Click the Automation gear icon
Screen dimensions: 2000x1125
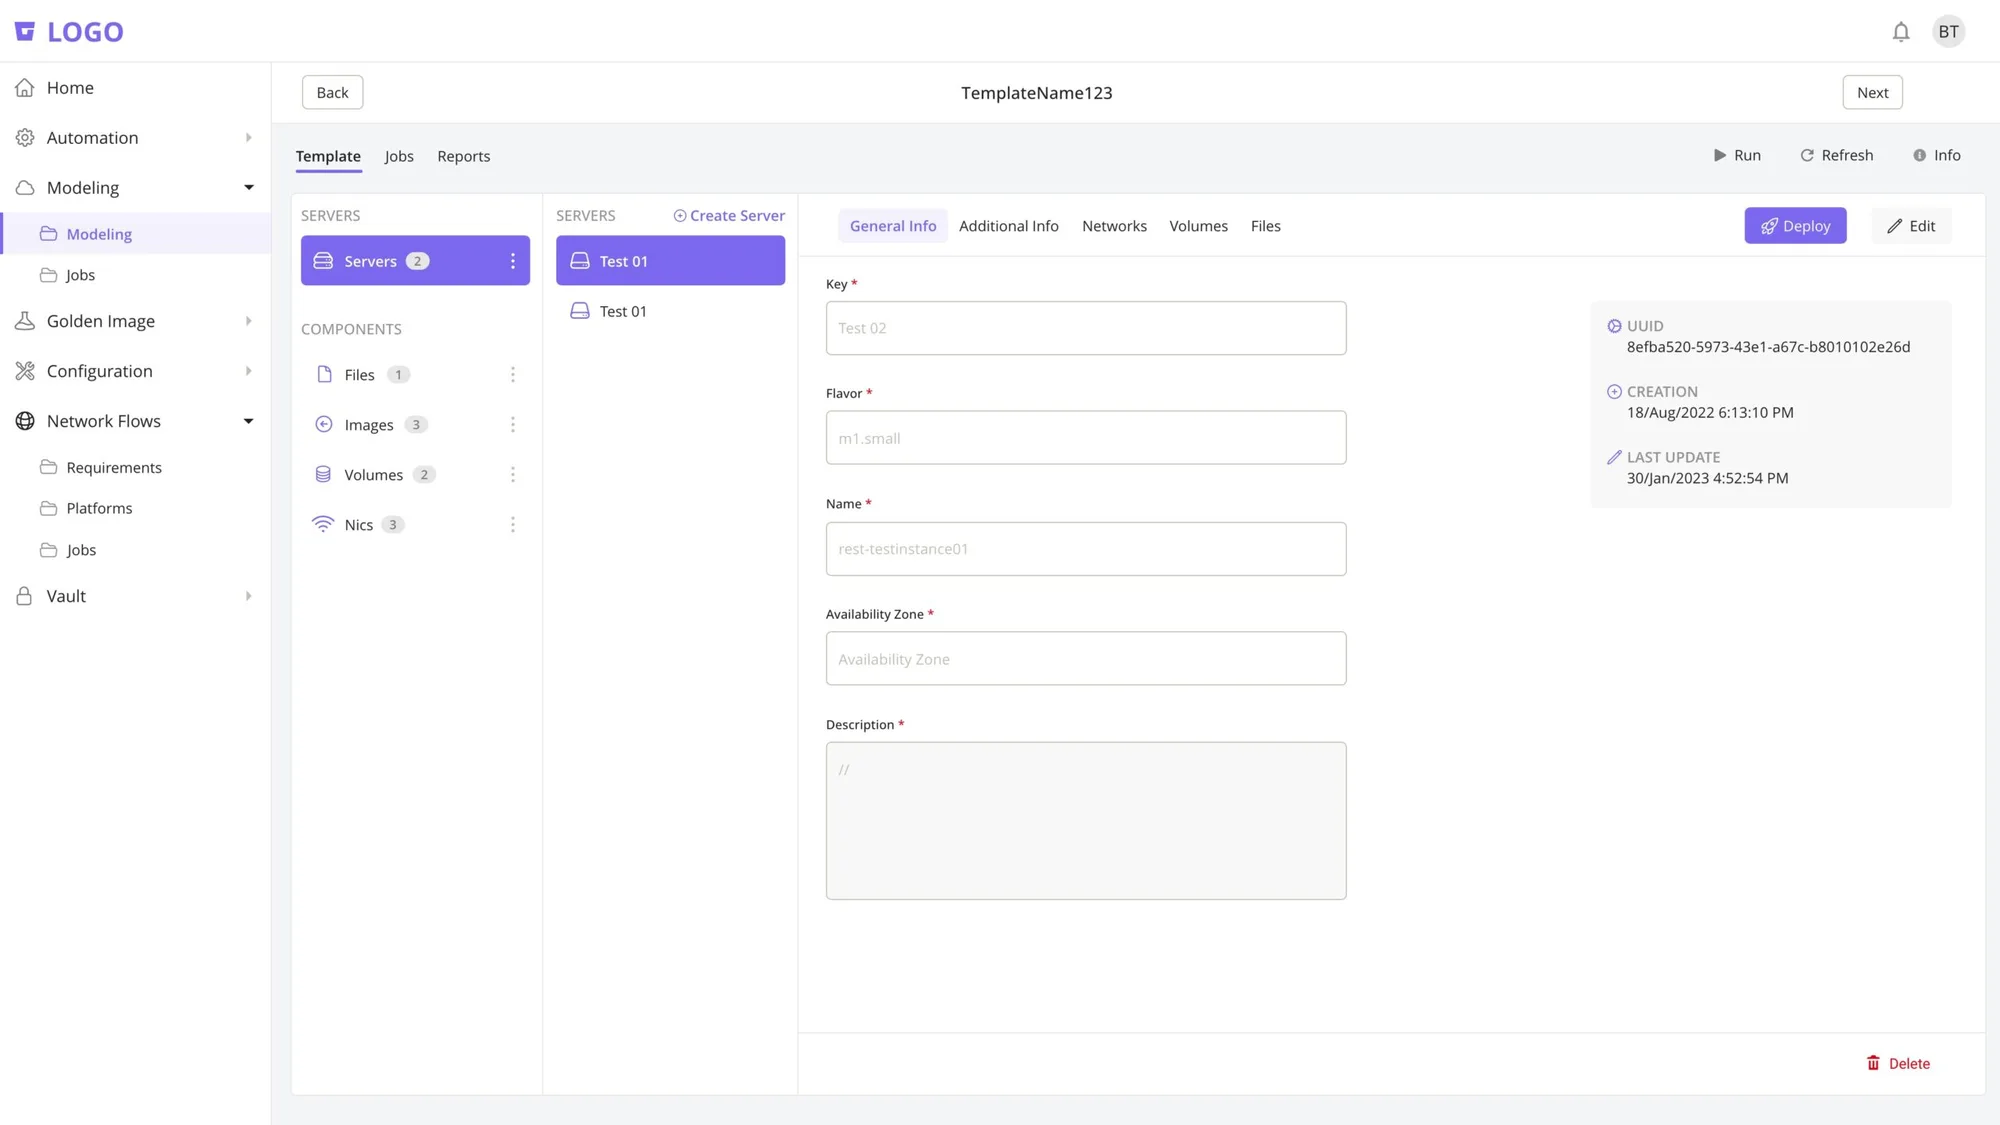click(25, 138)
